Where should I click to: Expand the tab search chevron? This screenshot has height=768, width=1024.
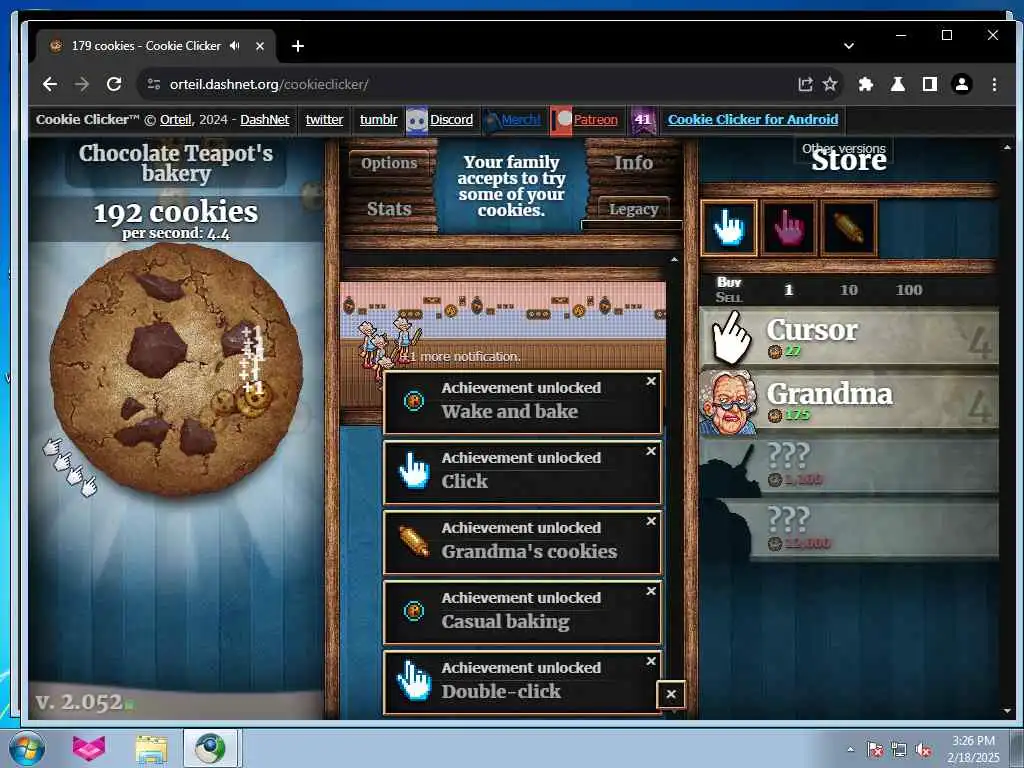(x=848, y=46)
